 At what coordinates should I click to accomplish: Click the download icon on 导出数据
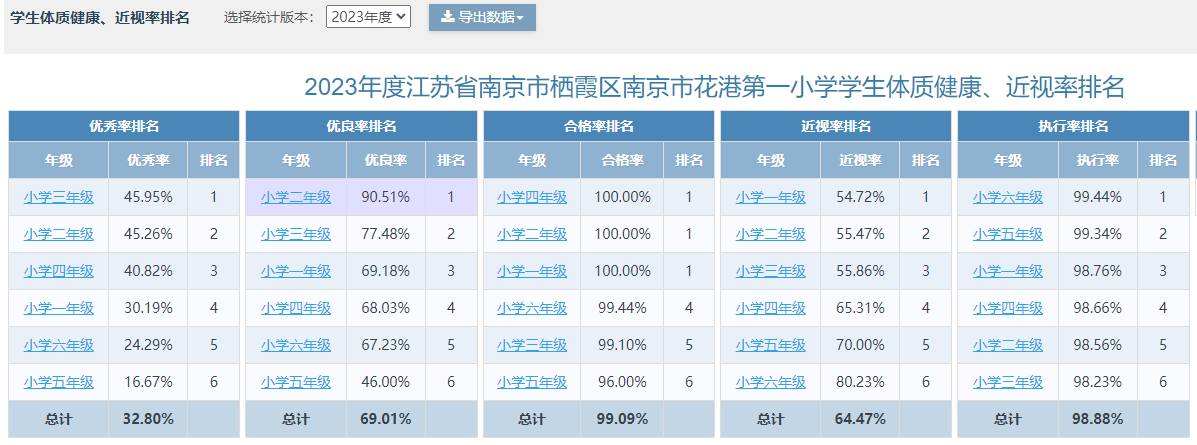[x=447, y=17]
